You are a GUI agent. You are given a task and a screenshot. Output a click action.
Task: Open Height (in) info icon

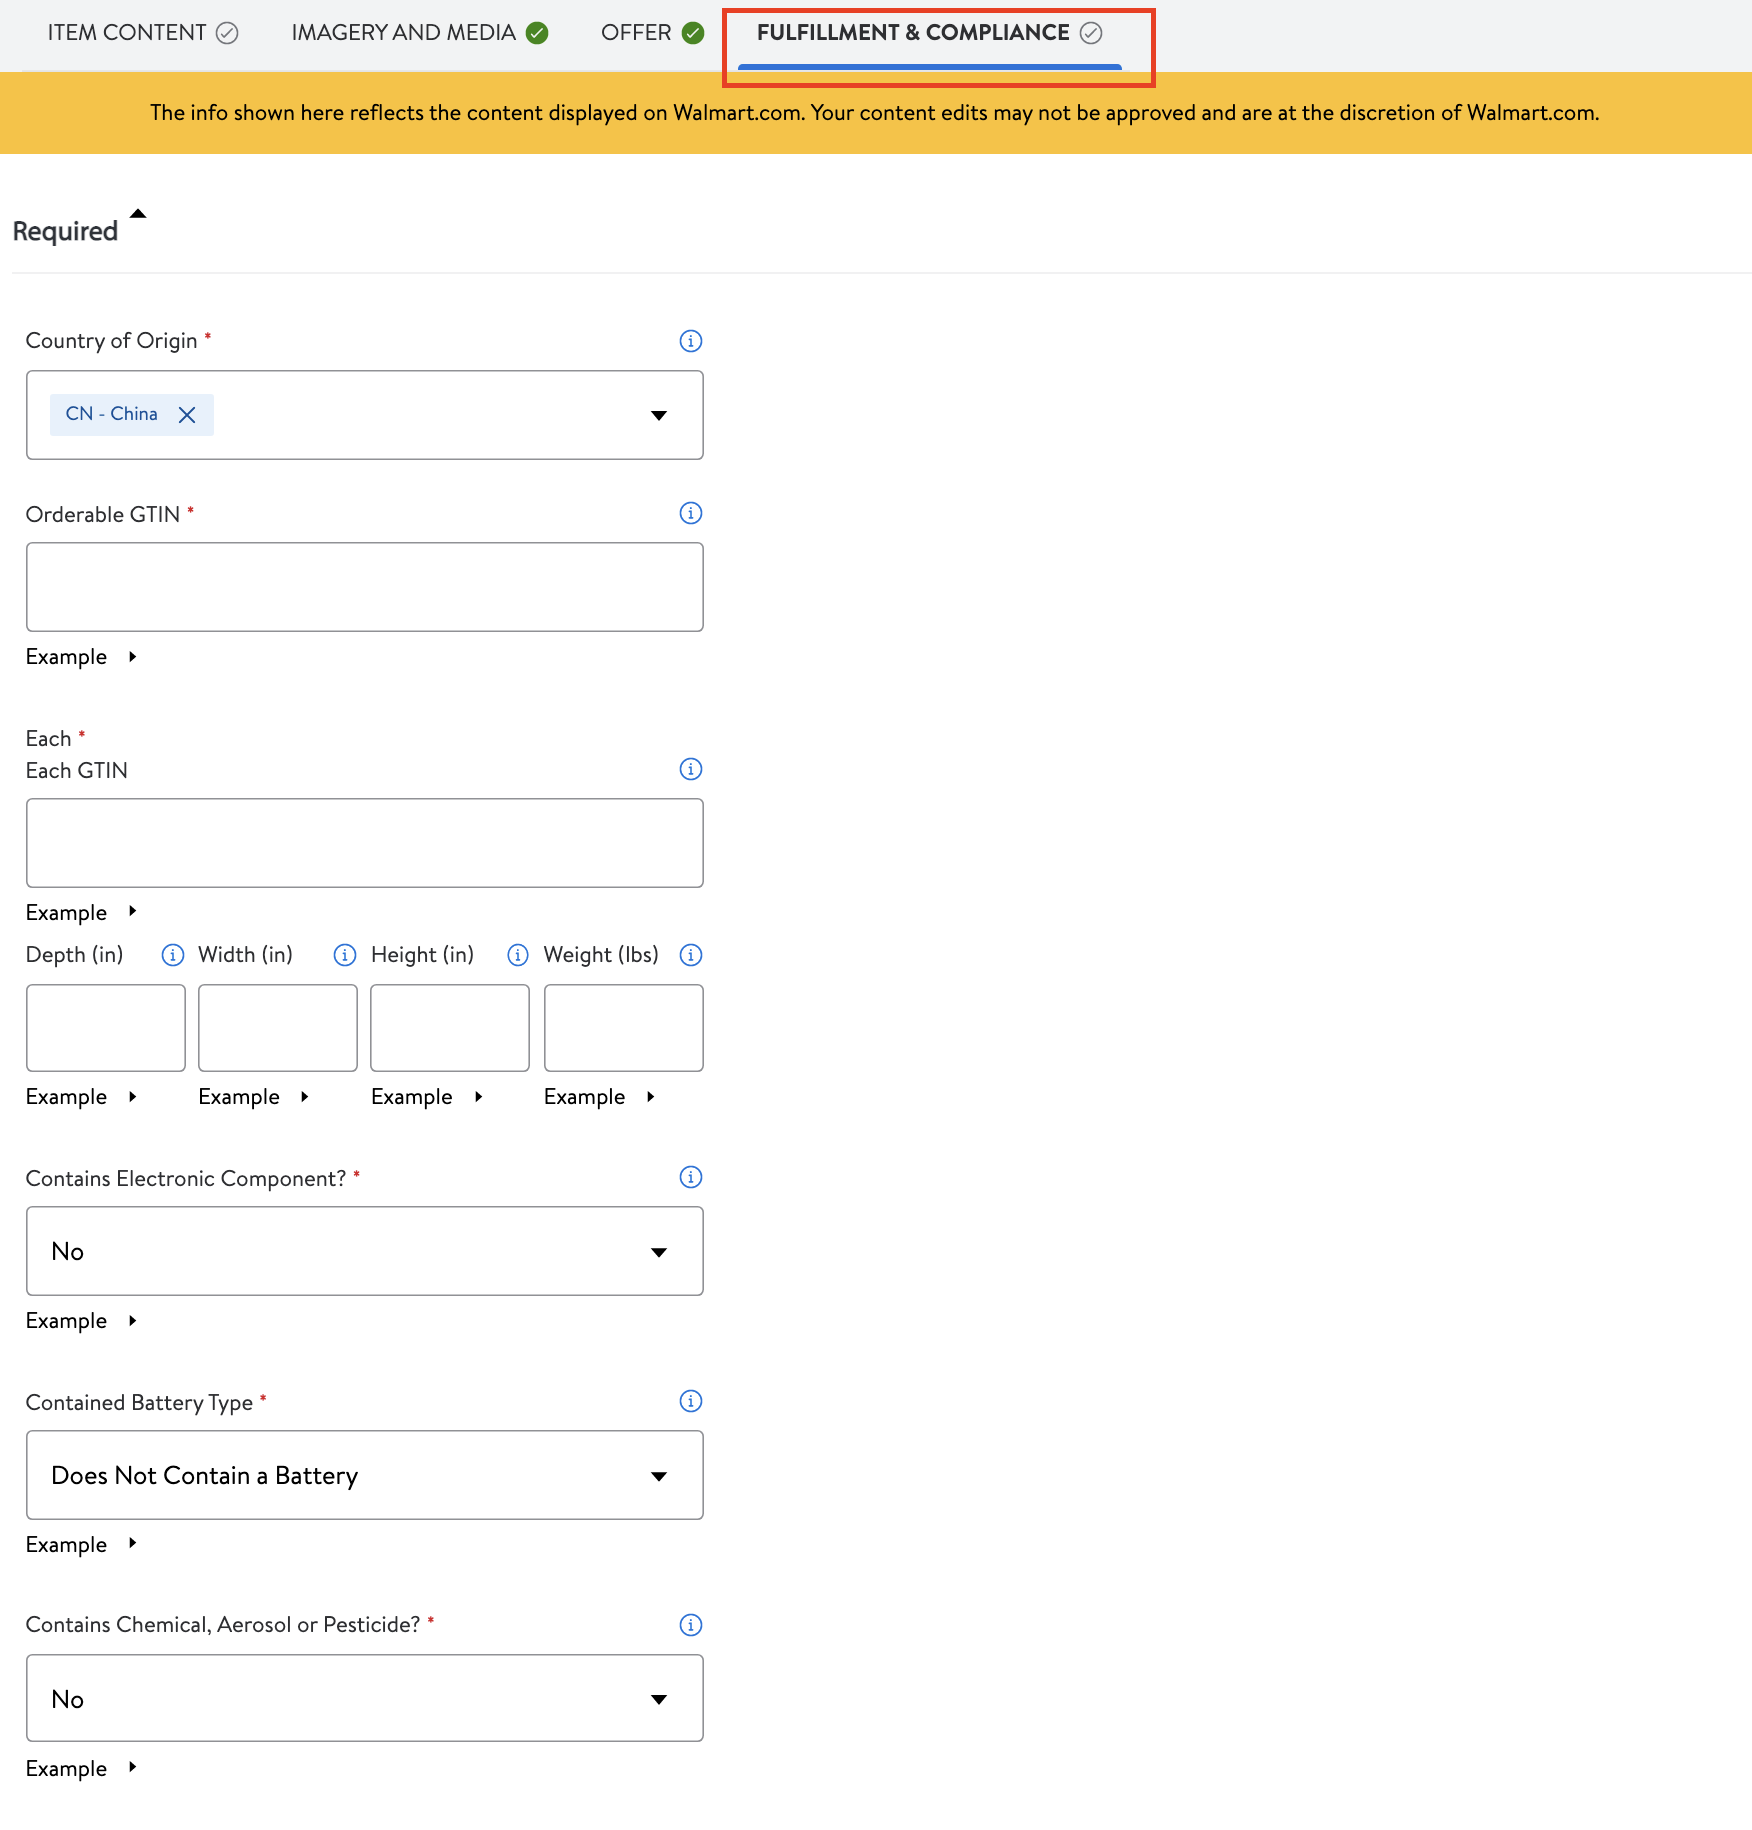click(517, 955)
